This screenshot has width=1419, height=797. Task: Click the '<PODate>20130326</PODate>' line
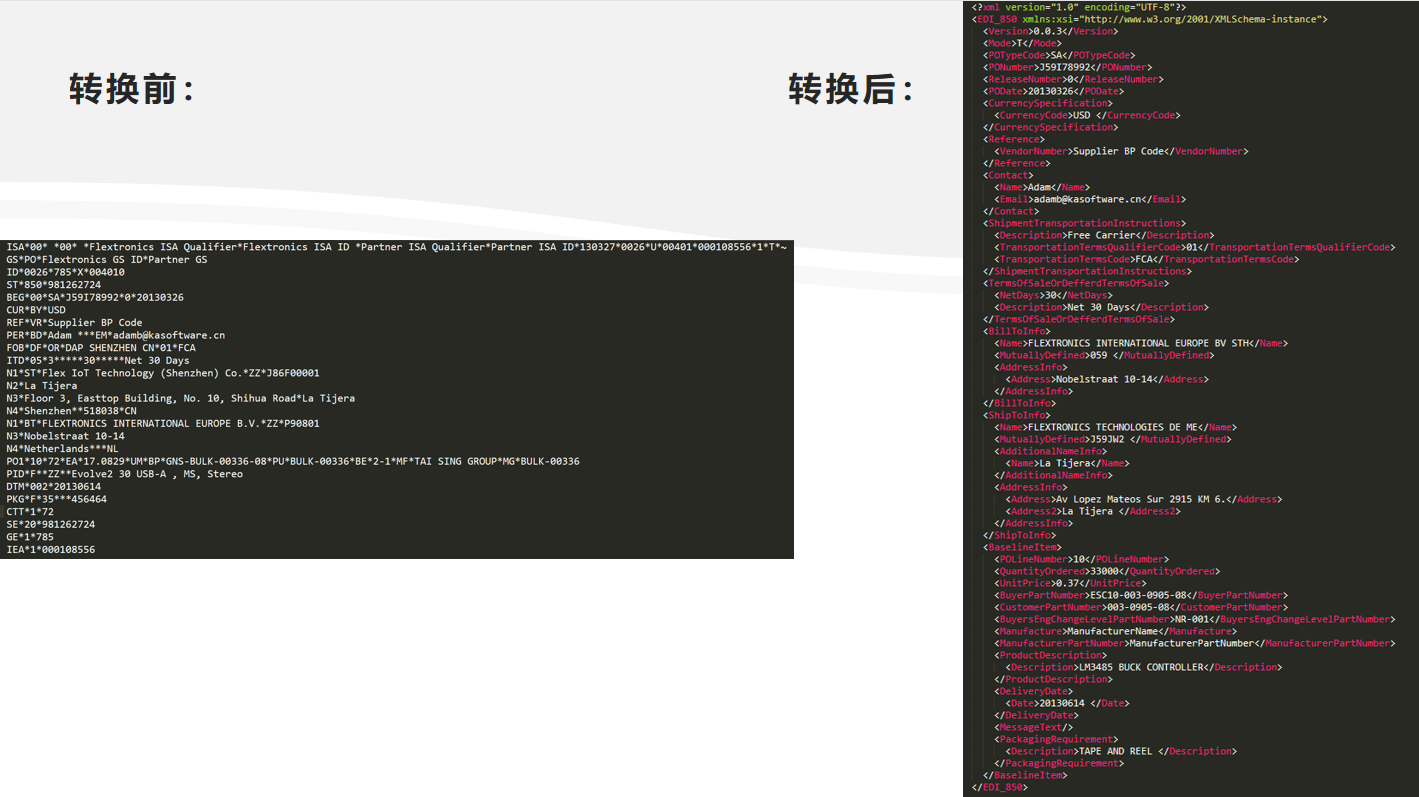click(x=1053, y=91)
